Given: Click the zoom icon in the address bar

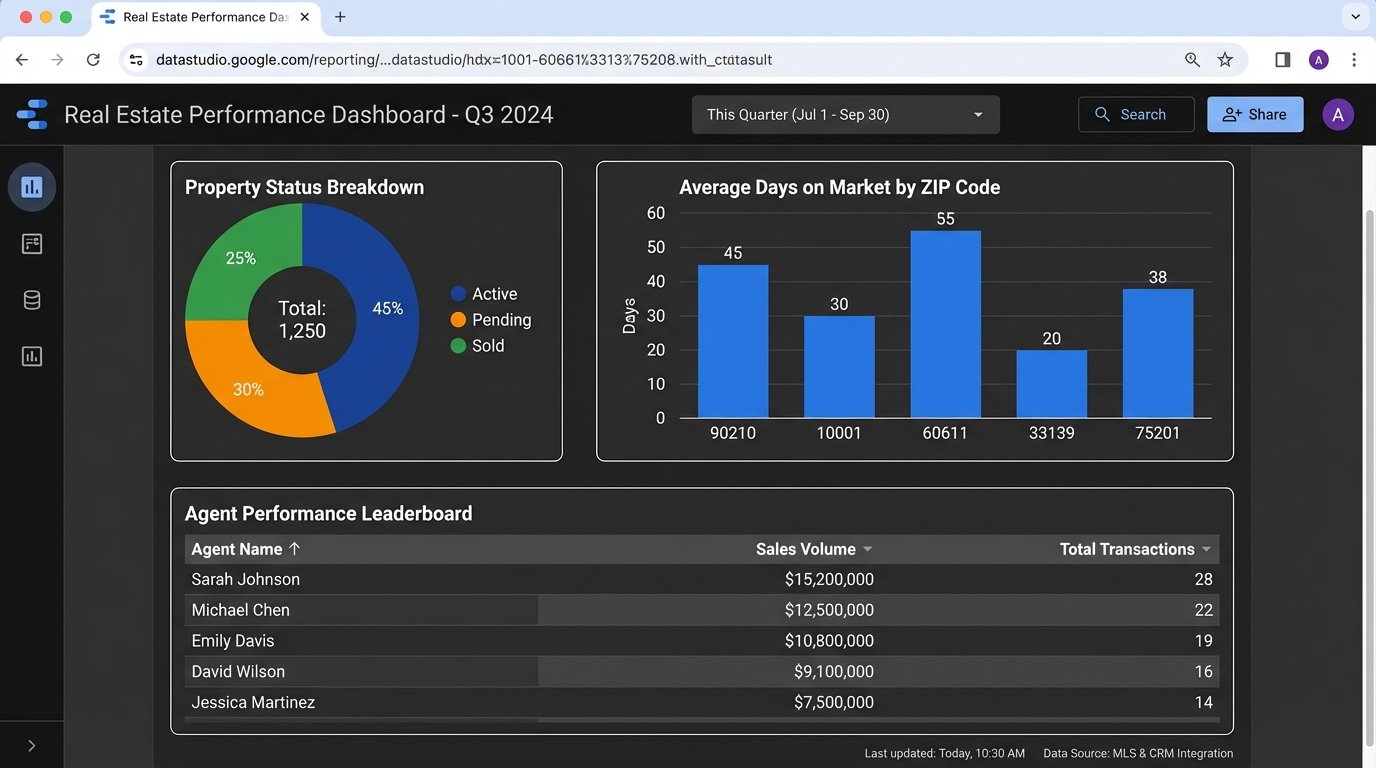Looking at the screenshot, I should (1191, 59).
